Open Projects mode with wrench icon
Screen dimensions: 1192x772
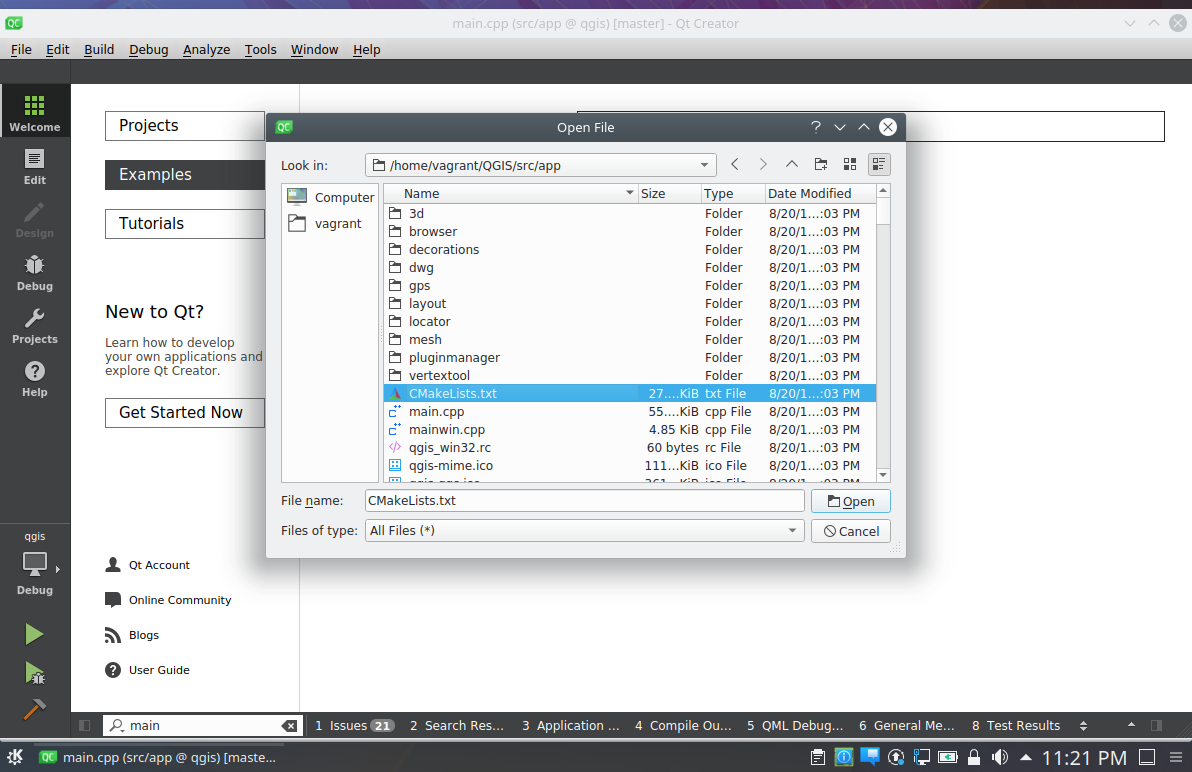35,327
